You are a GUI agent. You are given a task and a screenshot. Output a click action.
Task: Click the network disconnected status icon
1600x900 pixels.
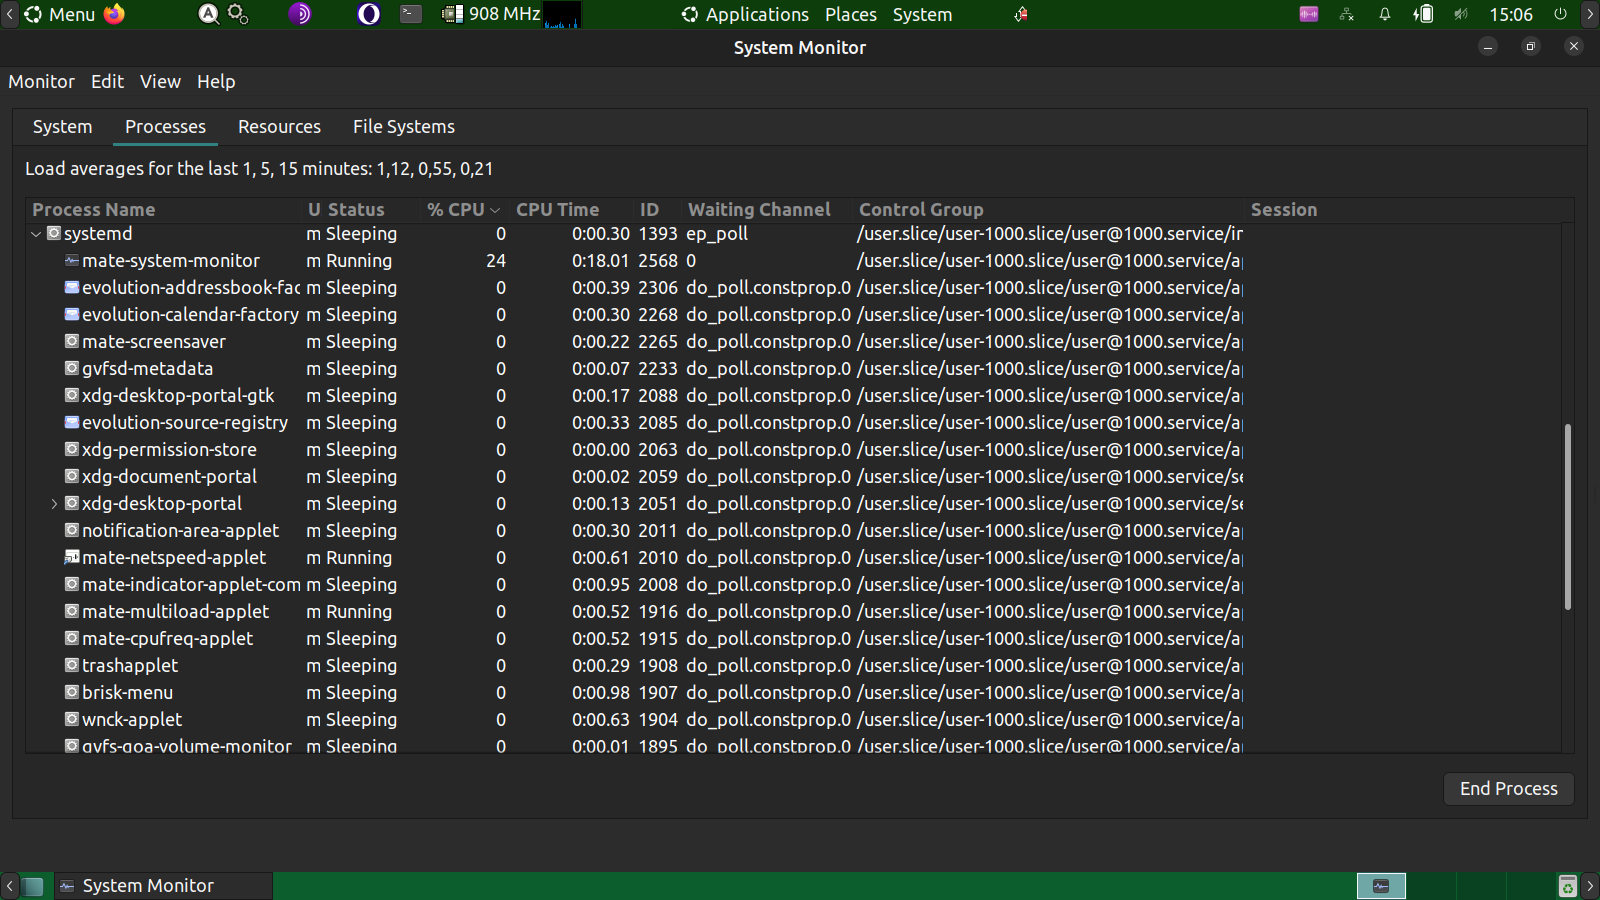coord(1347,14)
